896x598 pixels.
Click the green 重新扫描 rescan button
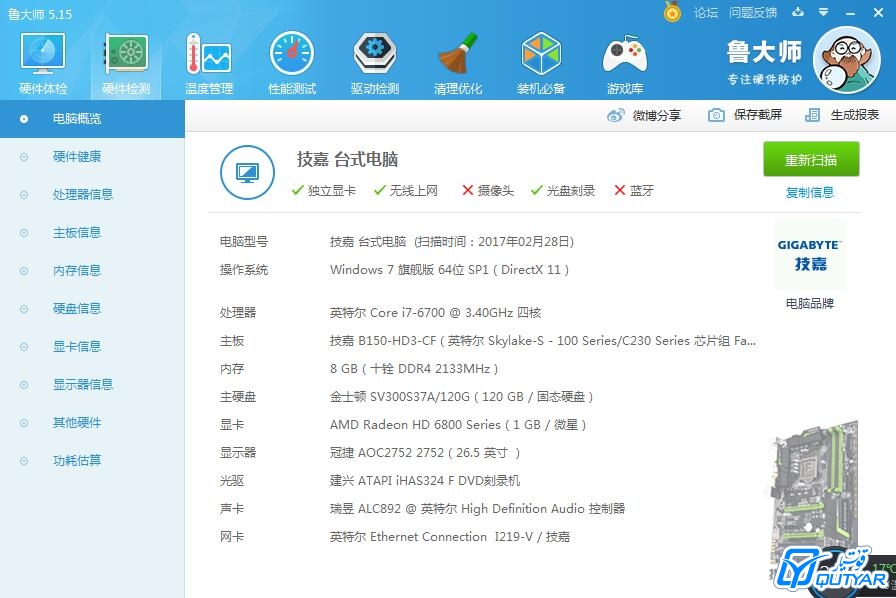coord(811,160)
